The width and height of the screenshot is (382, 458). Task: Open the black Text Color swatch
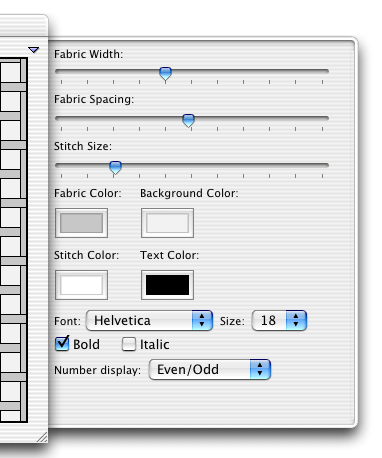[167, 285]
